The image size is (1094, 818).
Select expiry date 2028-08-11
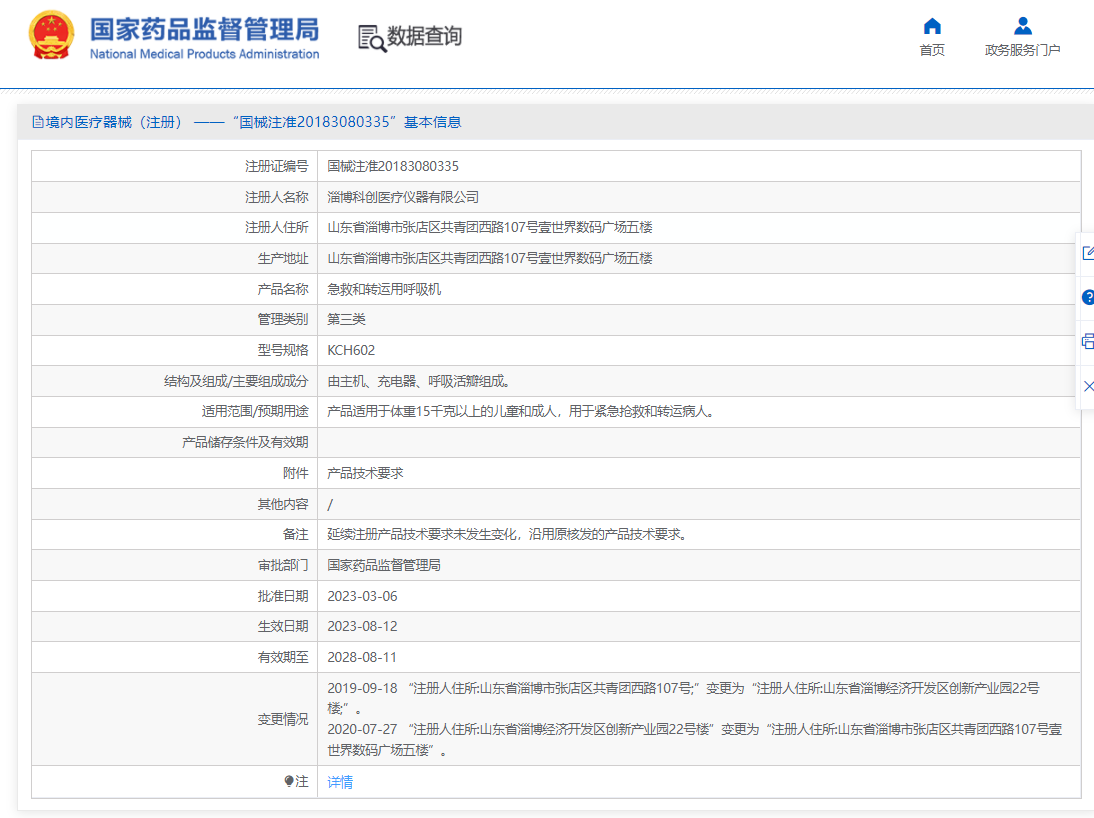[x=362, y=657]
